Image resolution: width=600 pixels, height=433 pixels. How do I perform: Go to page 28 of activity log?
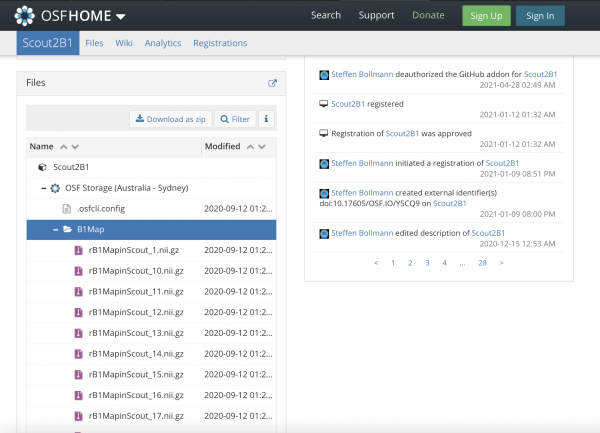[x=481, y=263]
